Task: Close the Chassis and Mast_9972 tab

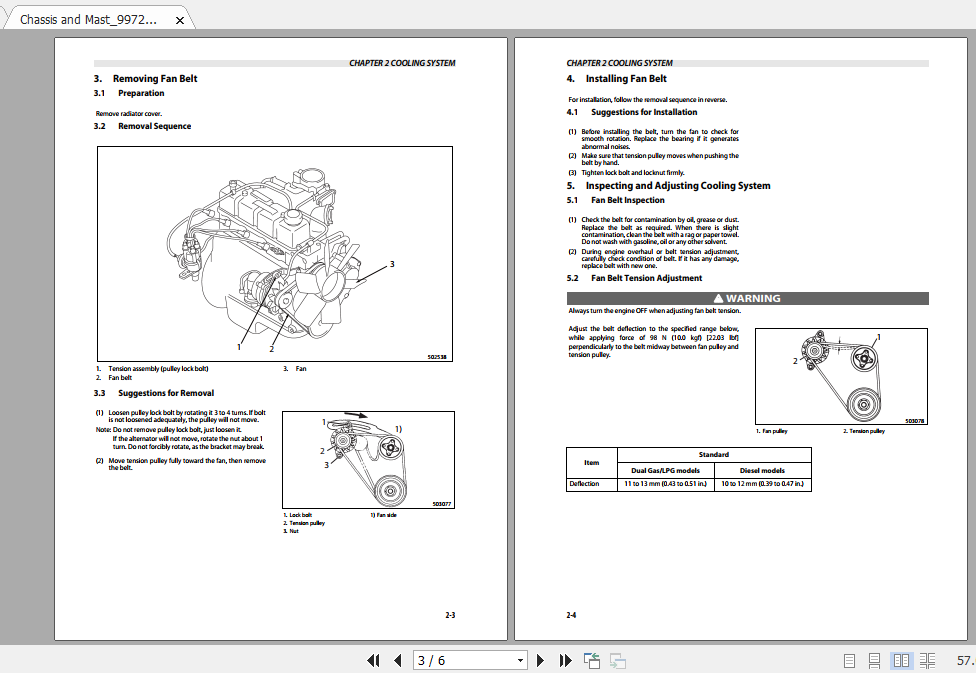Action: (180, 17)
